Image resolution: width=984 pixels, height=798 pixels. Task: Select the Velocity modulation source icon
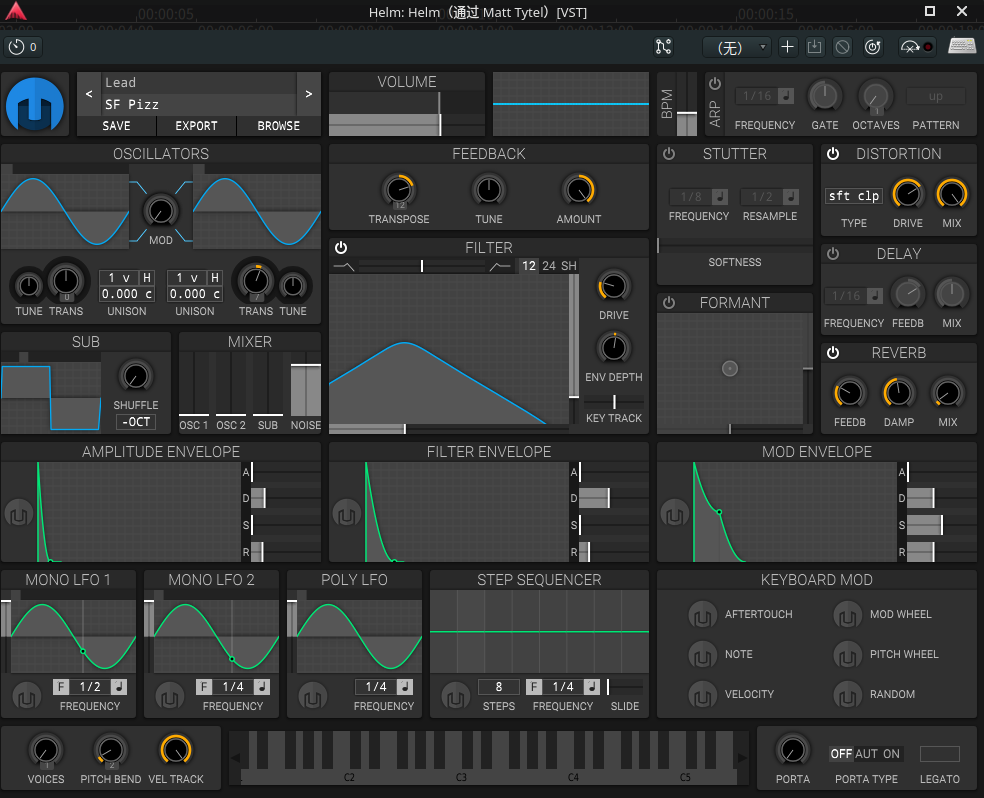pyautogui.click(x=702, y=695)
